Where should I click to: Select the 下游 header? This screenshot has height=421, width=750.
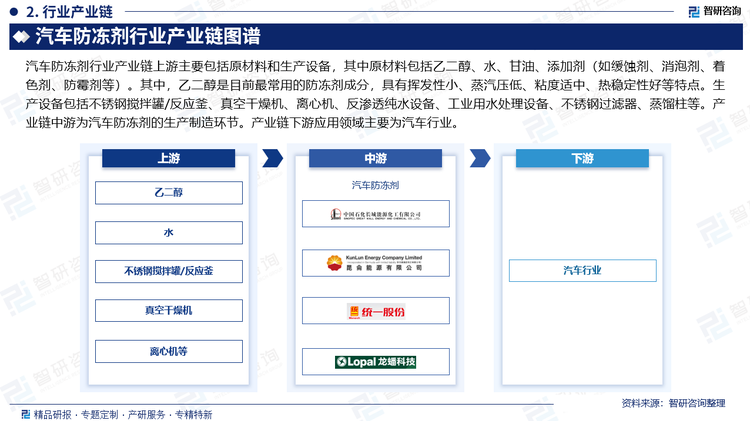(582, 158)
